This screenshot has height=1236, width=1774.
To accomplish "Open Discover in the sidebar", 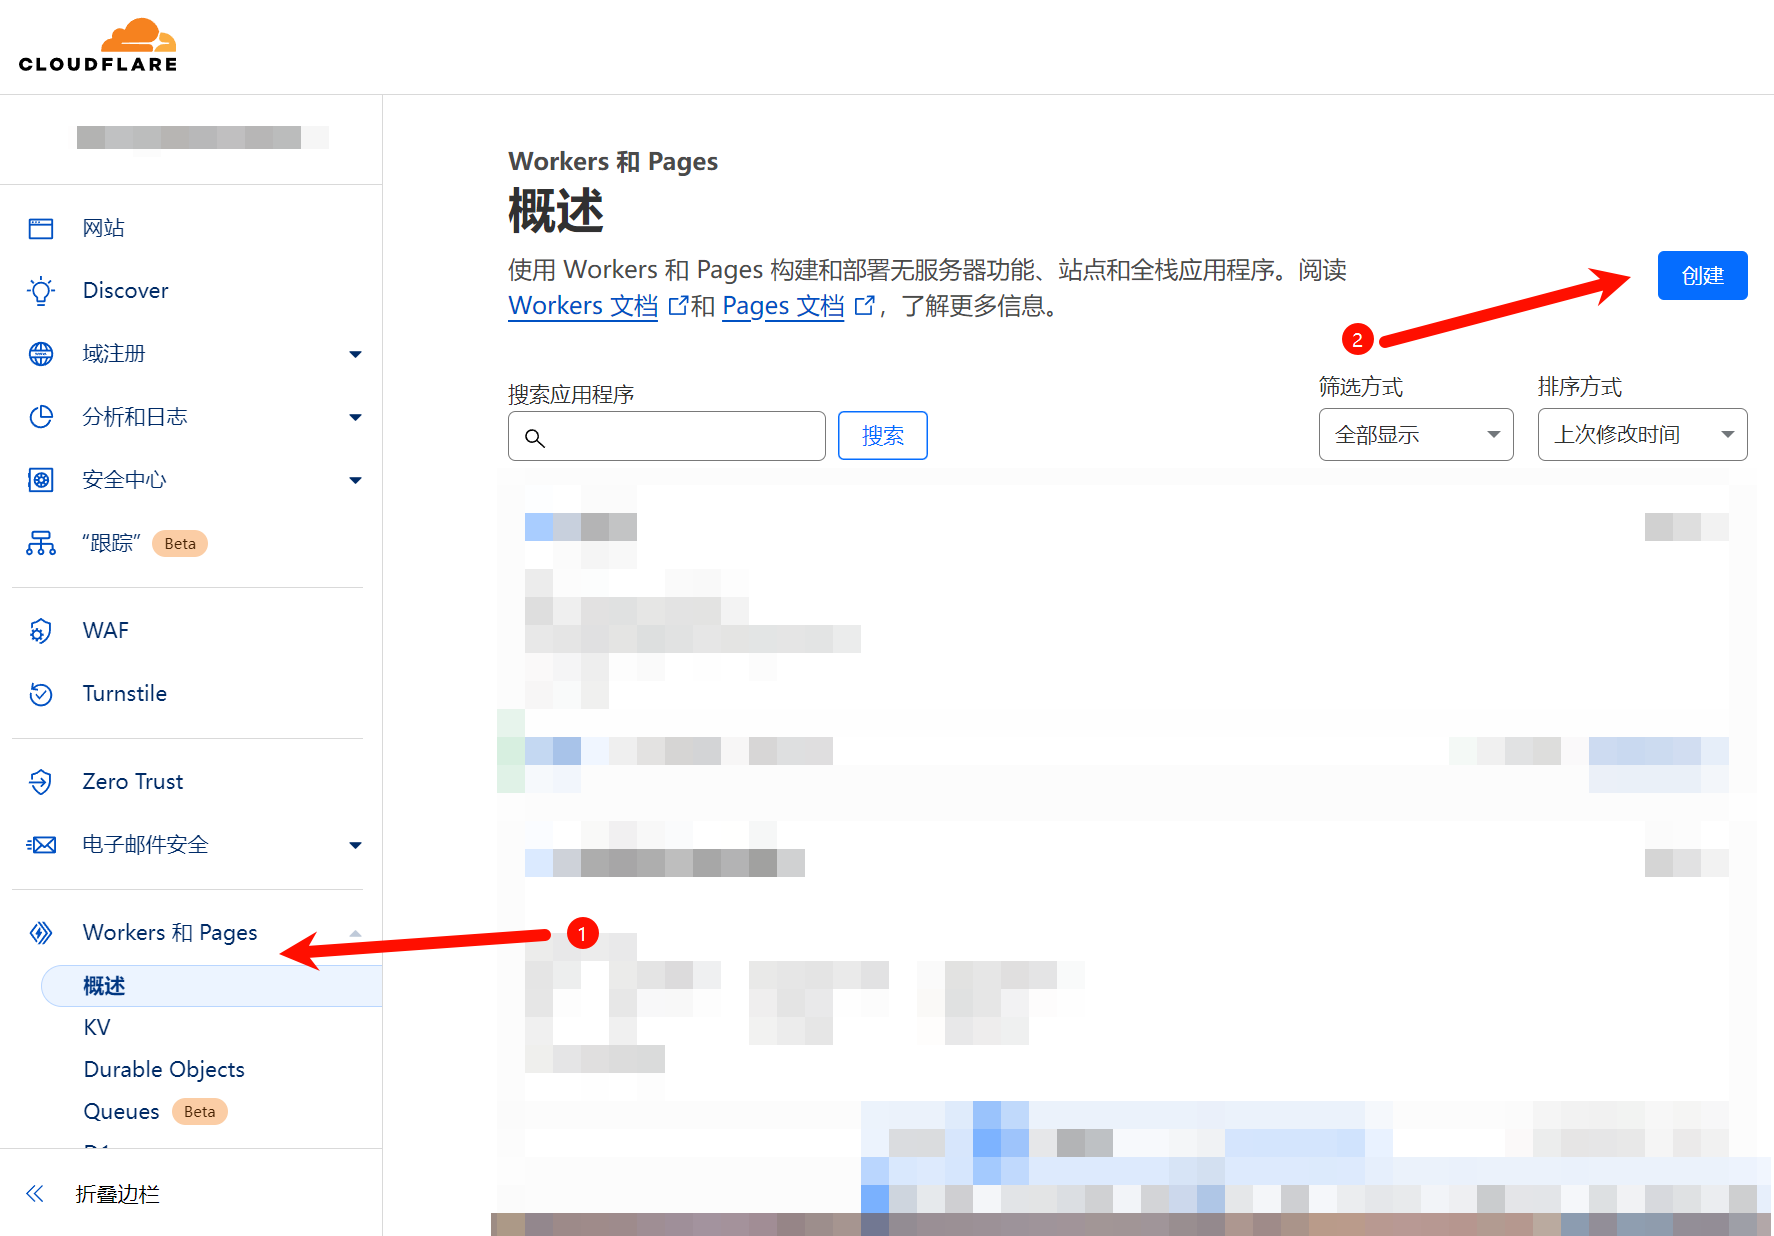I will [x=125, y=291].
